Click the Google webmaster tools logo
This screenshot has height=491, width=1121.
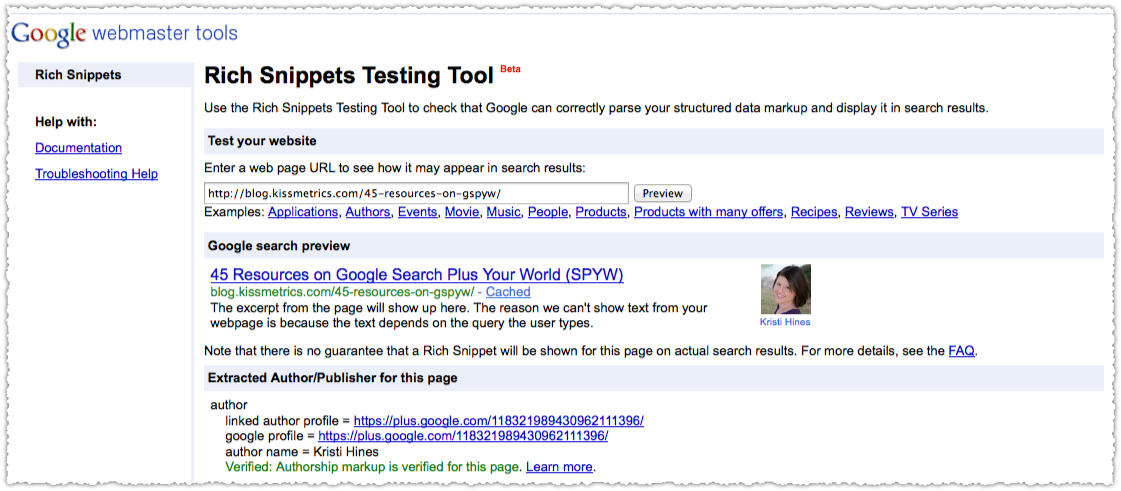tap(124, 33)
